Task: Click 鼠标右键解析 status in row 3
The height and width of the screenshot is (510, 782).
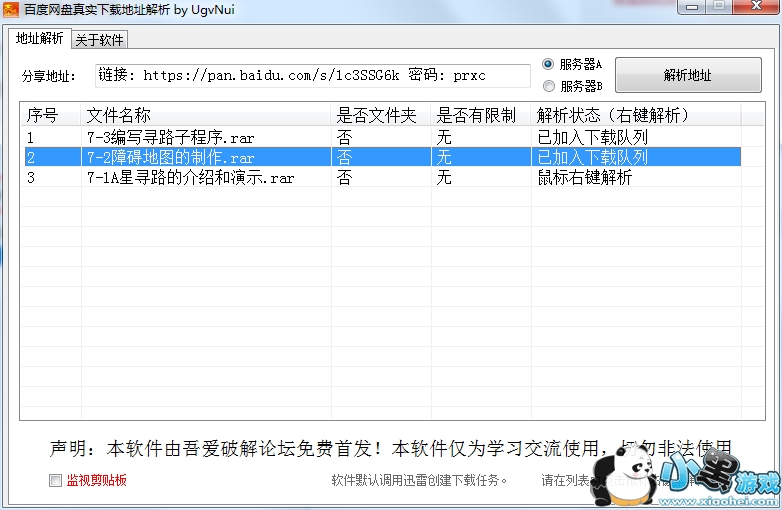Action: coord(585,177)
